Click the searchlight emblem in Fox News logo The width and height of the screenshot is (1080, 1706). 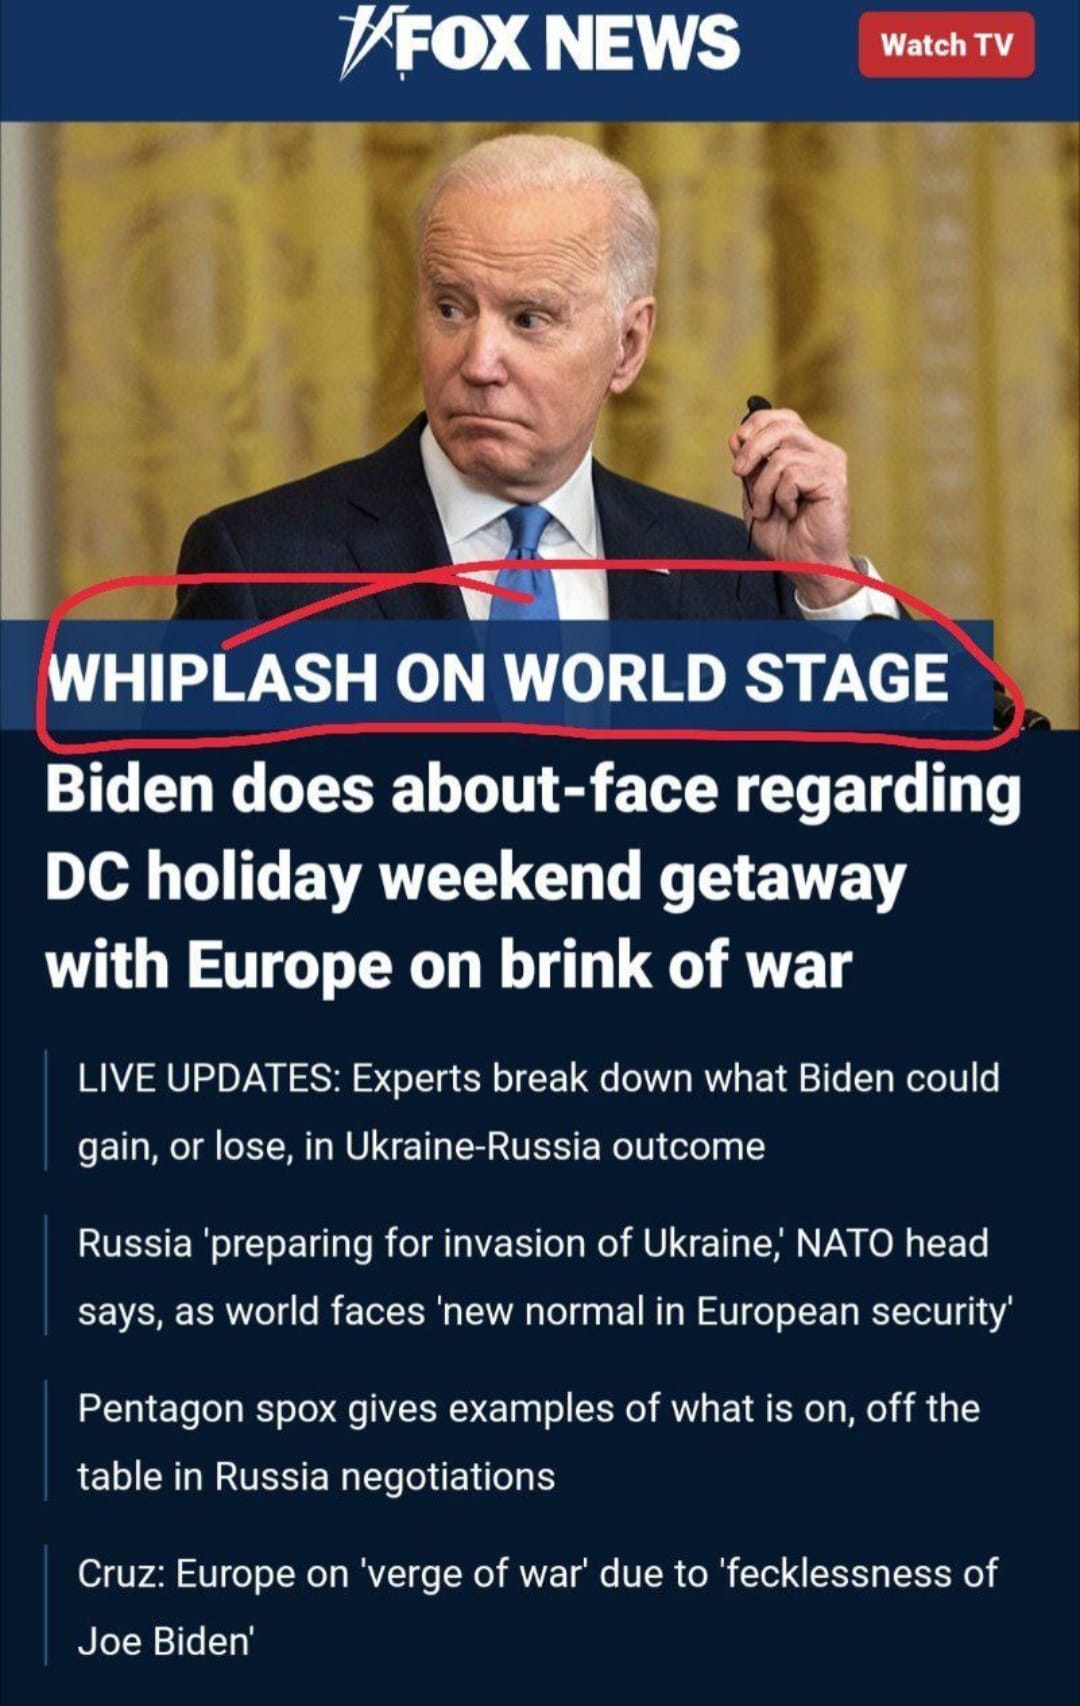tap(364, 44)
